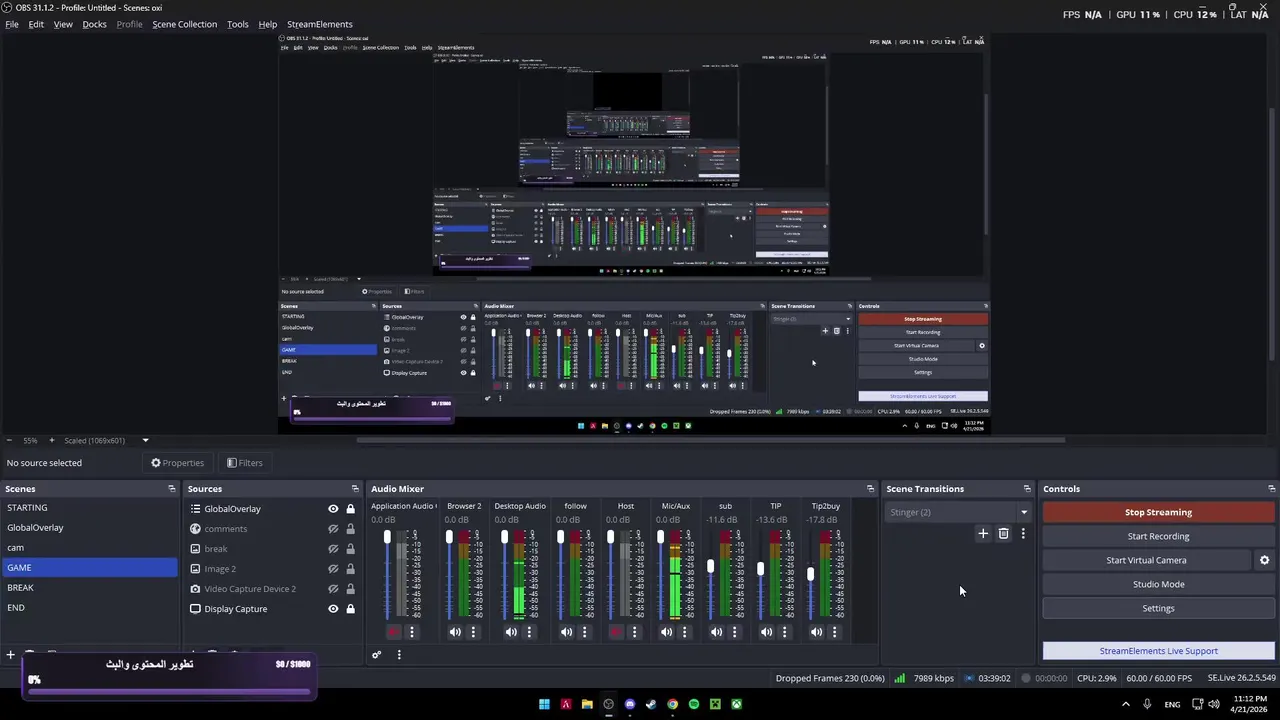The width and height of the screenshot is (1280, 720).
Task: Float the Scenes dock panel icon
Action: [172, 489]
